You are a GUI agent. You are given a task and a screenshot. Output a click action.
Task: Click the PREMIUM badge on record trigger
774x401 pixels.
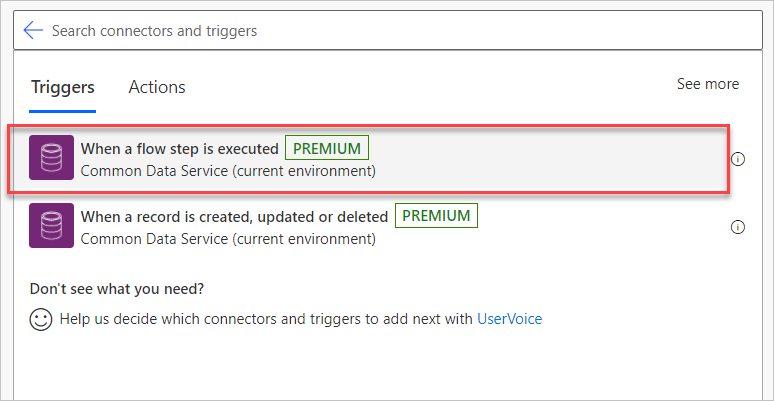coord(436,215)
